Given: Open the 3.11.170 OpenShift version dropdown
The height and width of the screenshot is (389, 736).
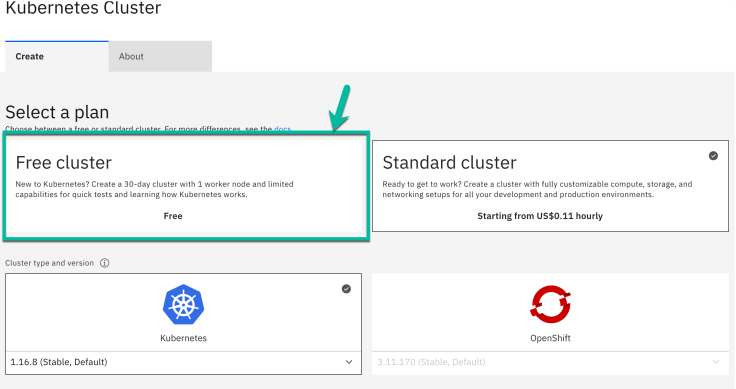Looking at the screenshot, I should [x=550, y=362].
